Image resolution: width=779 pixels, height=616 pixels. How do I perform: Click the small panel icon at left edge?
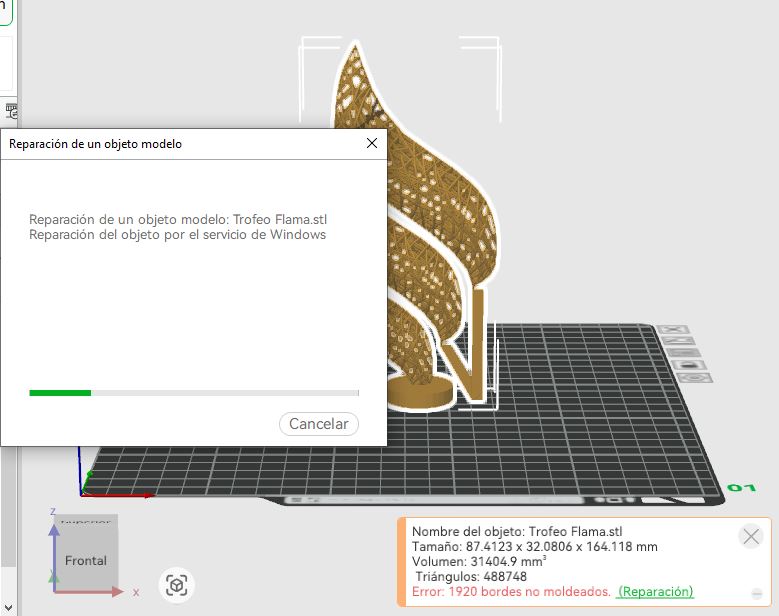point(9,108)
